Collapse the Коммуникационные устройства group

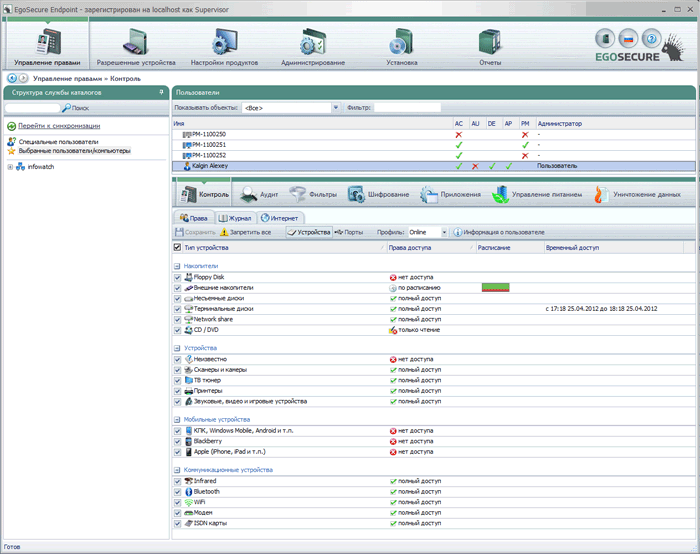point(177,470)
